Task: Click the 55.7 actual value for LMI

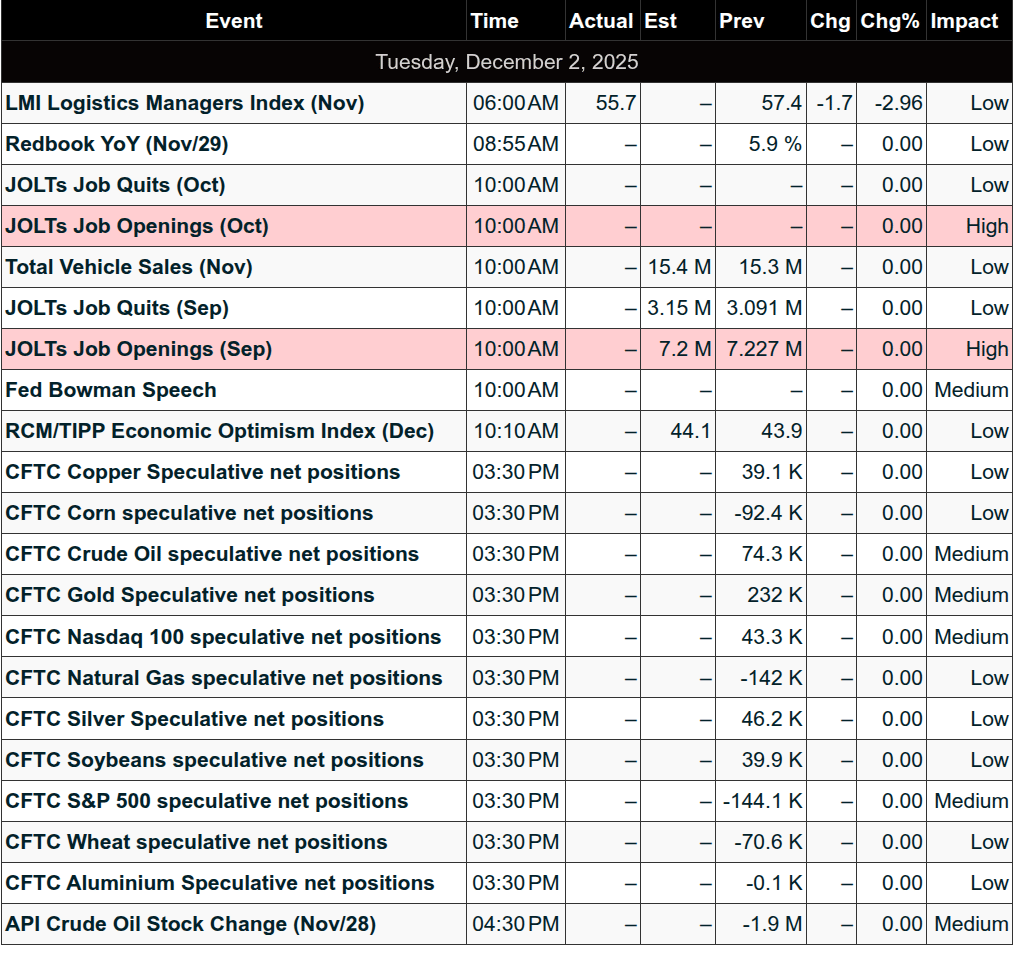Action: point(616,103)
